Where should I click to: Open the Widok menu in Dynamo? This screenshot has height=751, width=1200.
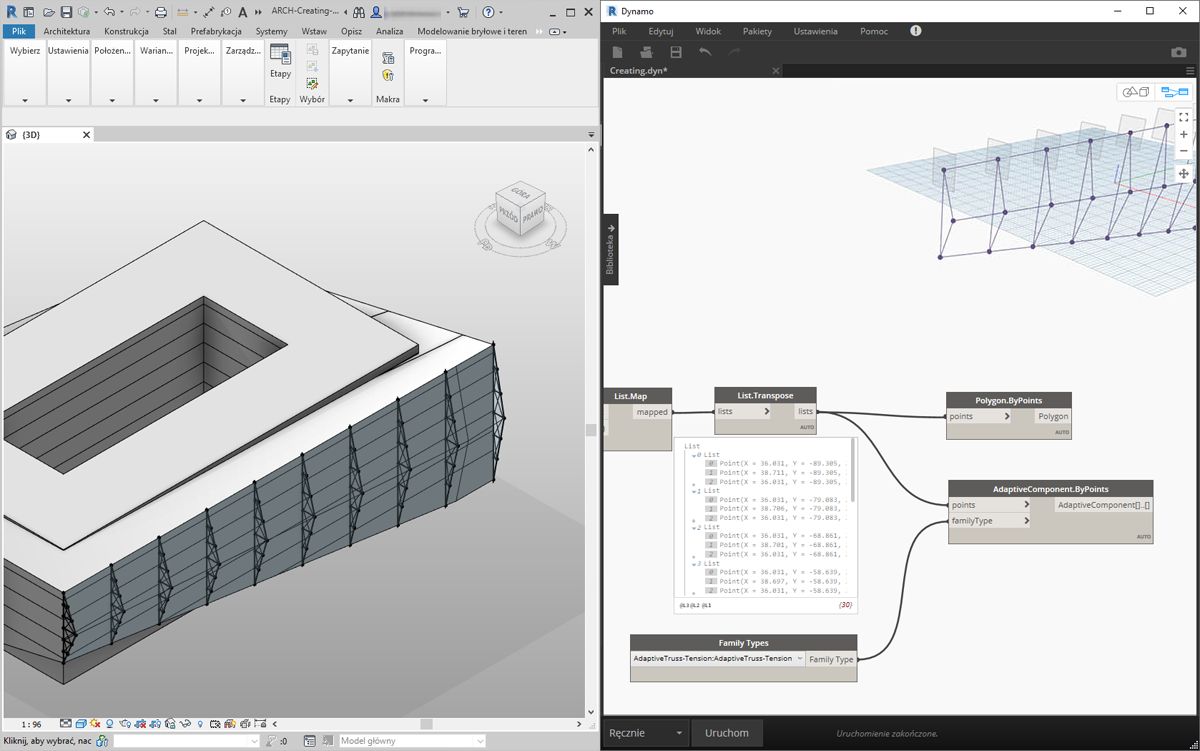pyautogui.click(x=708, y=31)
